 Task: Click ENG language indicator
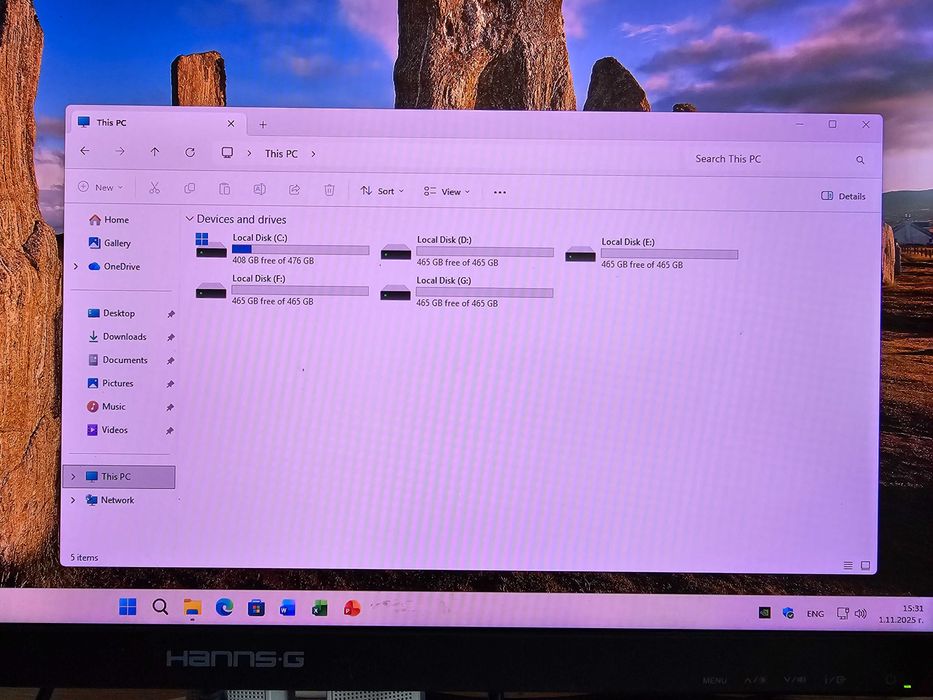coord(815,613)
